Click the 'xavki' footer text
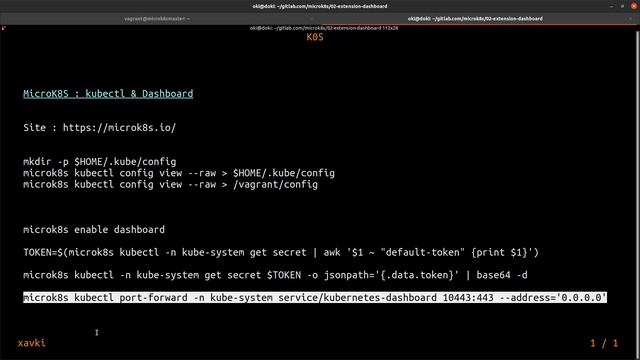This screenshot has height=360, width=640. point(31,343)
